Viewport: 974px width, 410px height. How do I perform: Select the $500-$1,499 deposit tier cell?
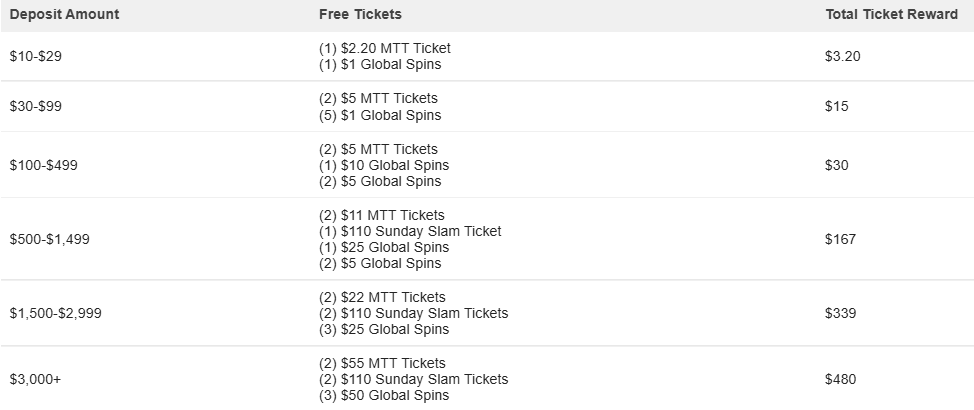pyautogui.click(x=51, y=240)
